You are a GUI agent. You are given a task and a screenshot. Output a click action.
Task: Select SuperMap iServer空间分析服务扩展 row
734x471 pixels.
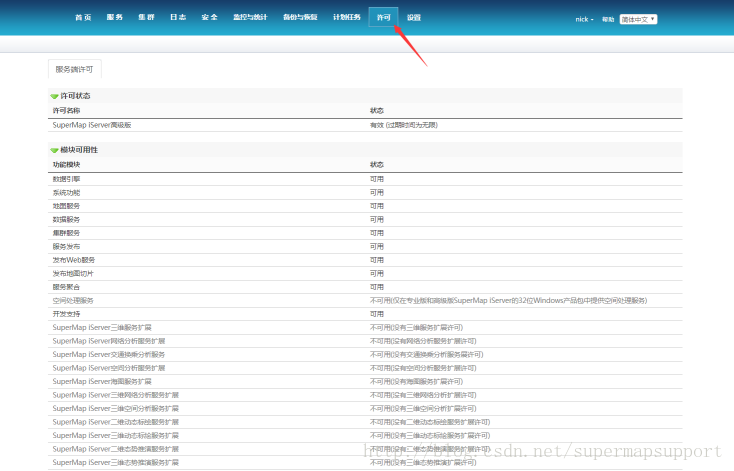pyautogui.click(x=365, y=368)
